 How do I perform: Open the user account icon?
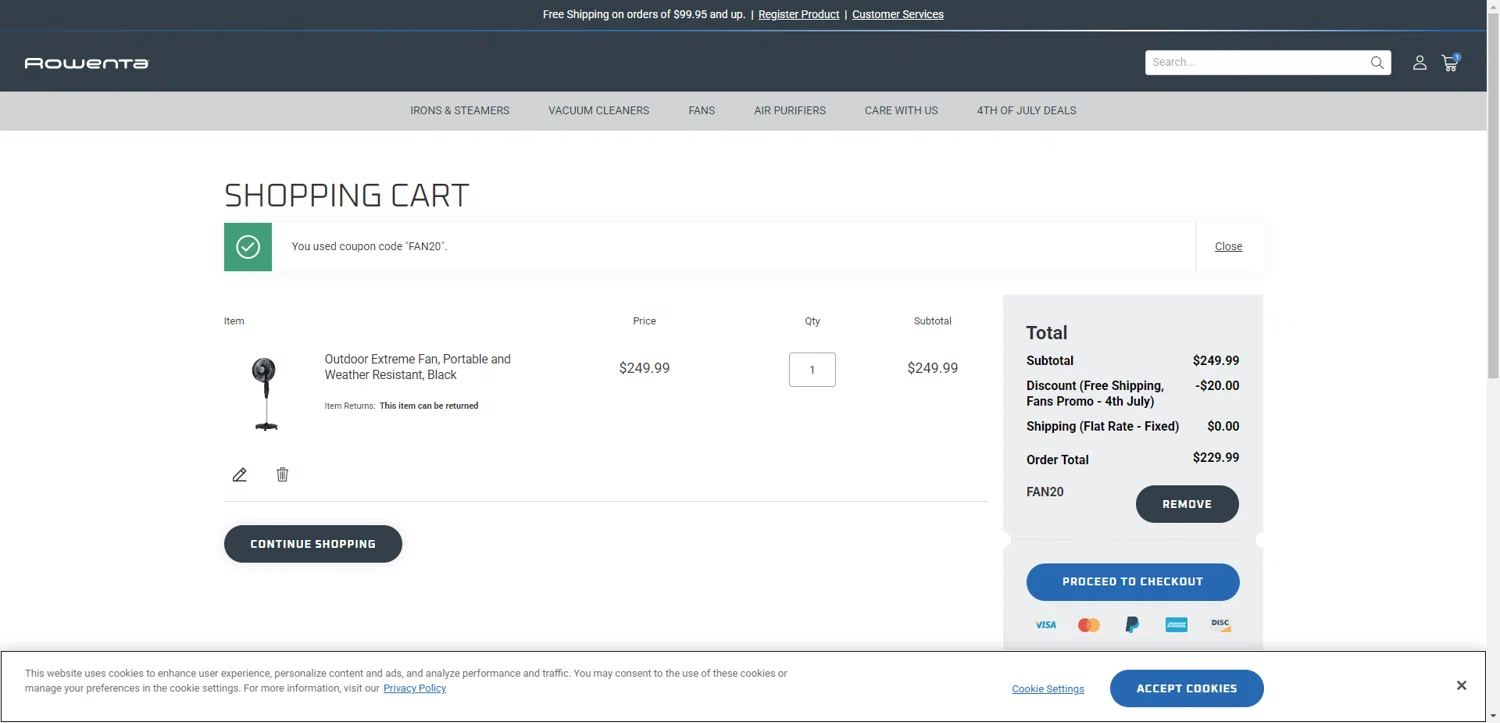1419,63
